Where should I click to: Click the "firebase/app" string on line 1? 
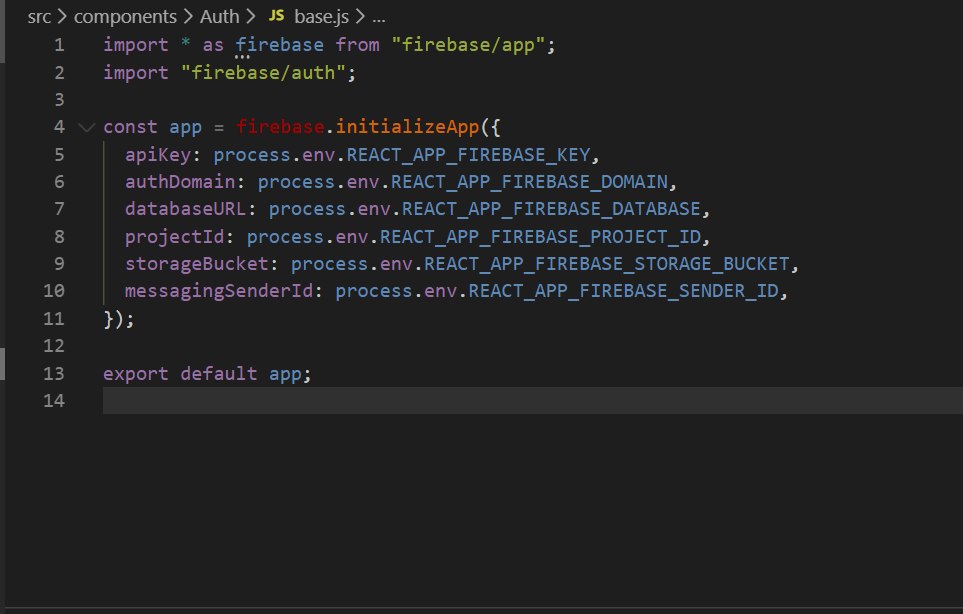tap(468, 45)
